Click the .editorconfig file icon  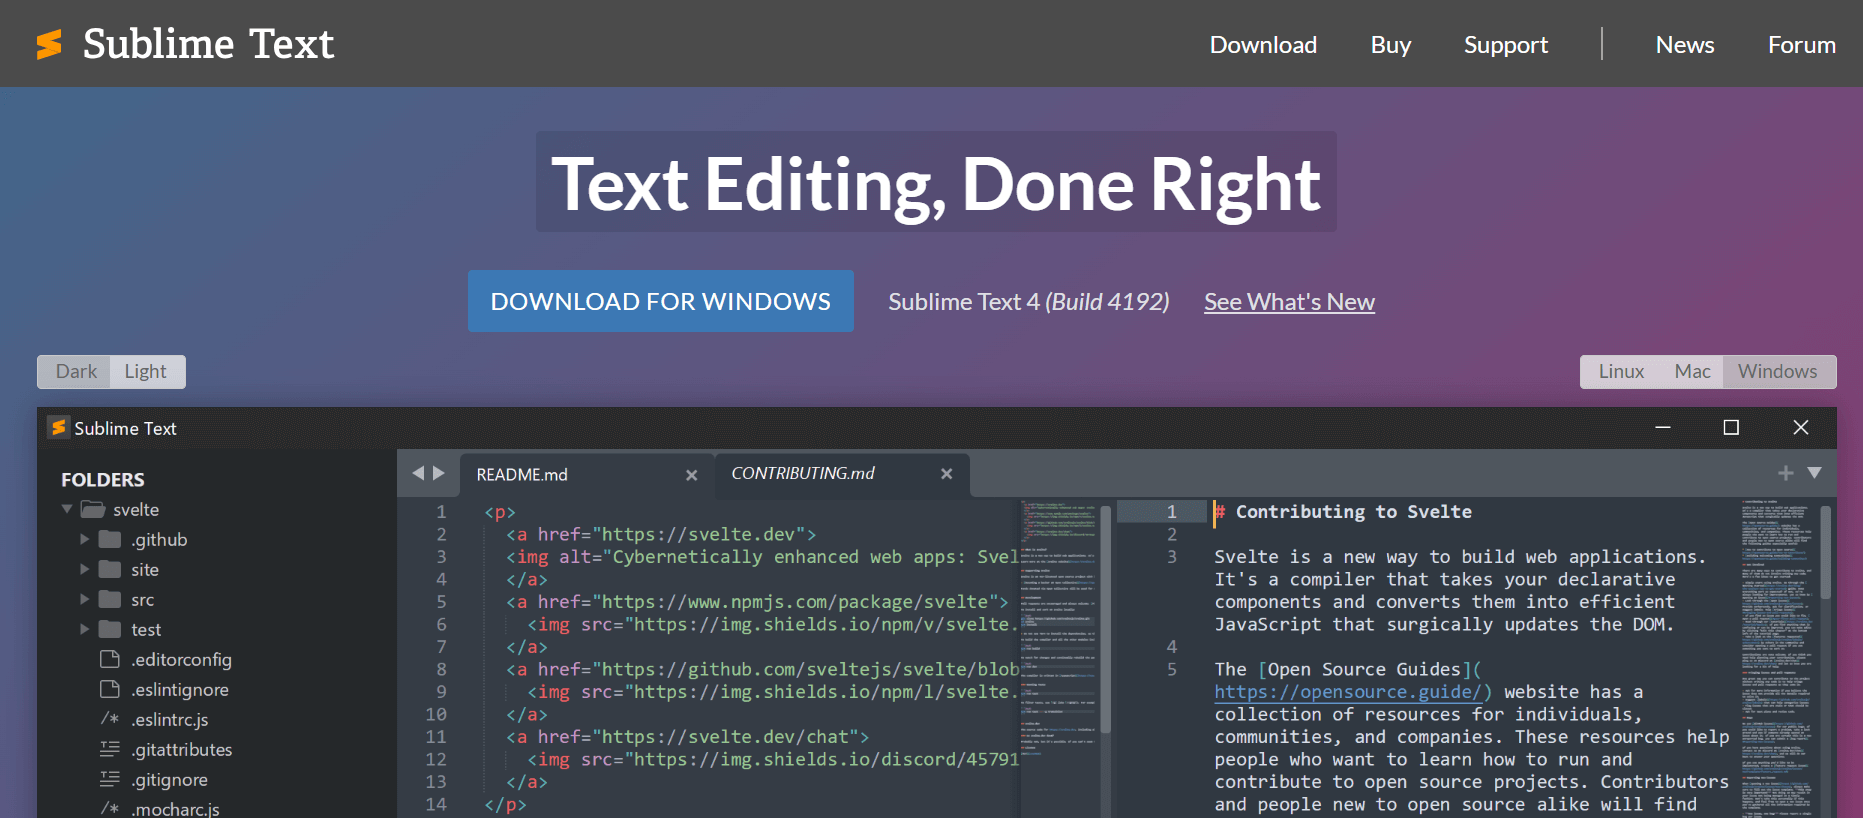(x=110, y=659)
